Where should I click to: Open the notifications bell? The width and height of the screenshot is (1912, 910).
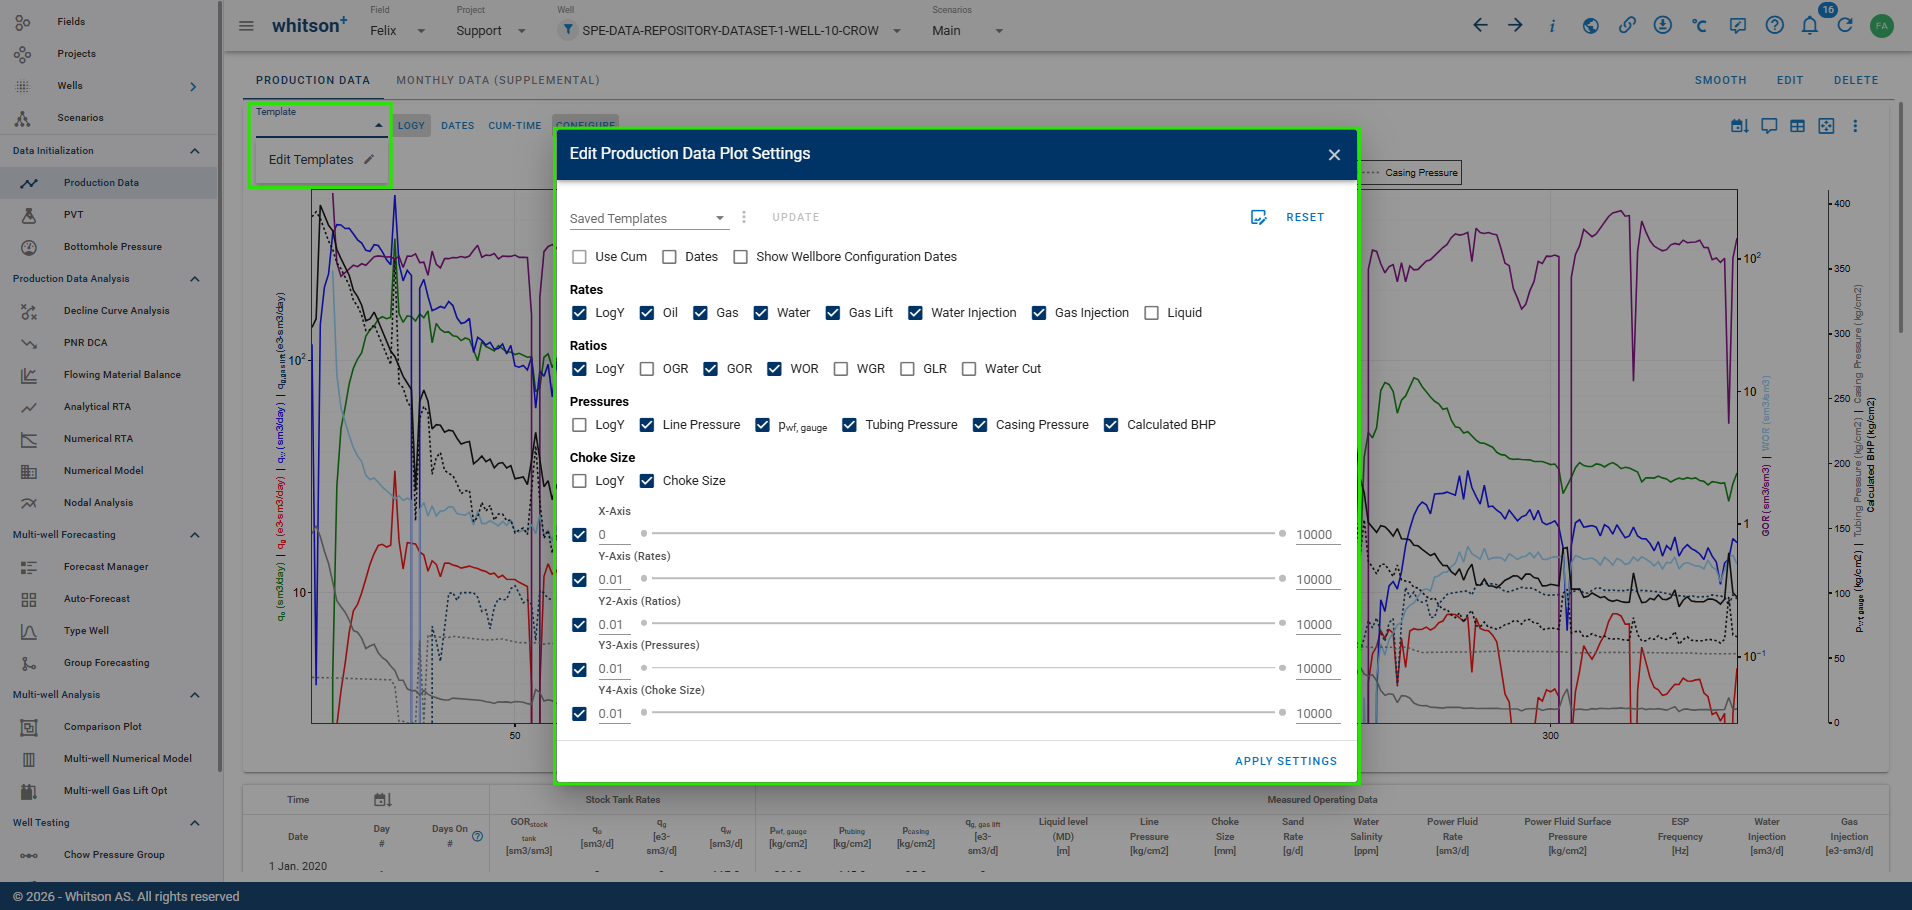tap(1810, 25)
